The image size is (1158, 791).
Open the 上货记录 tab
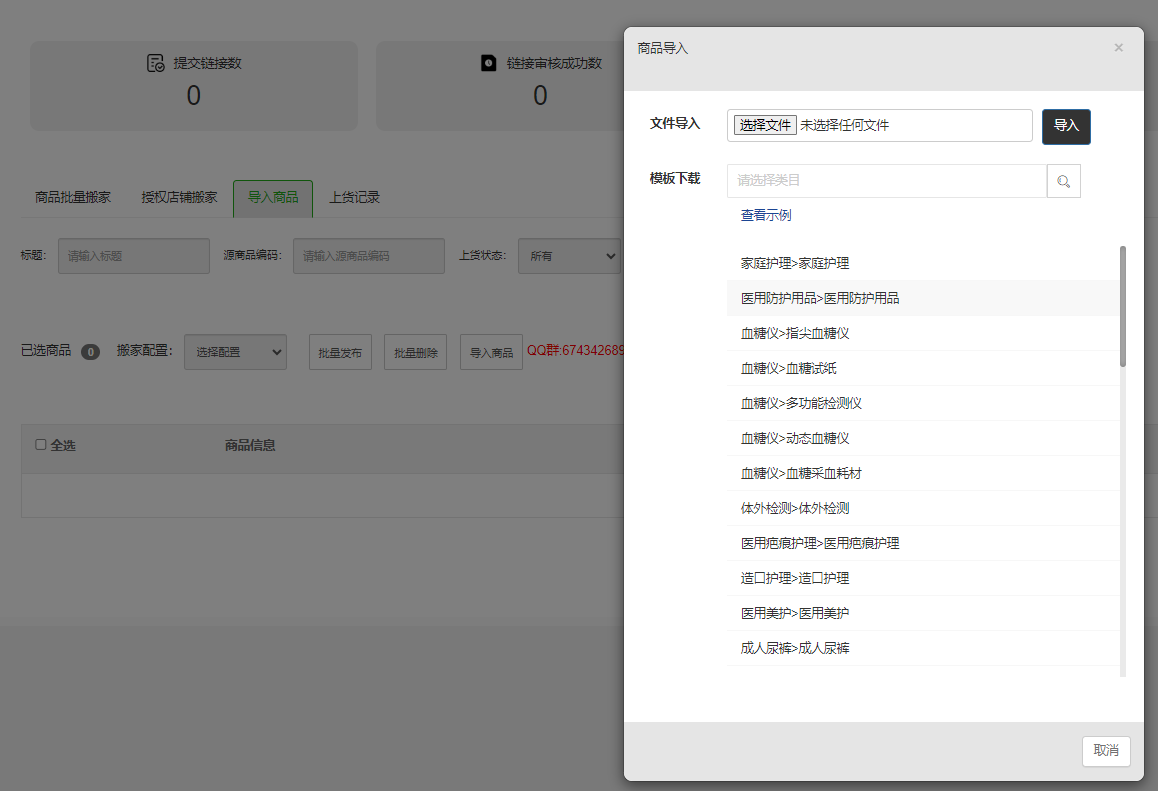click(354, 198)
